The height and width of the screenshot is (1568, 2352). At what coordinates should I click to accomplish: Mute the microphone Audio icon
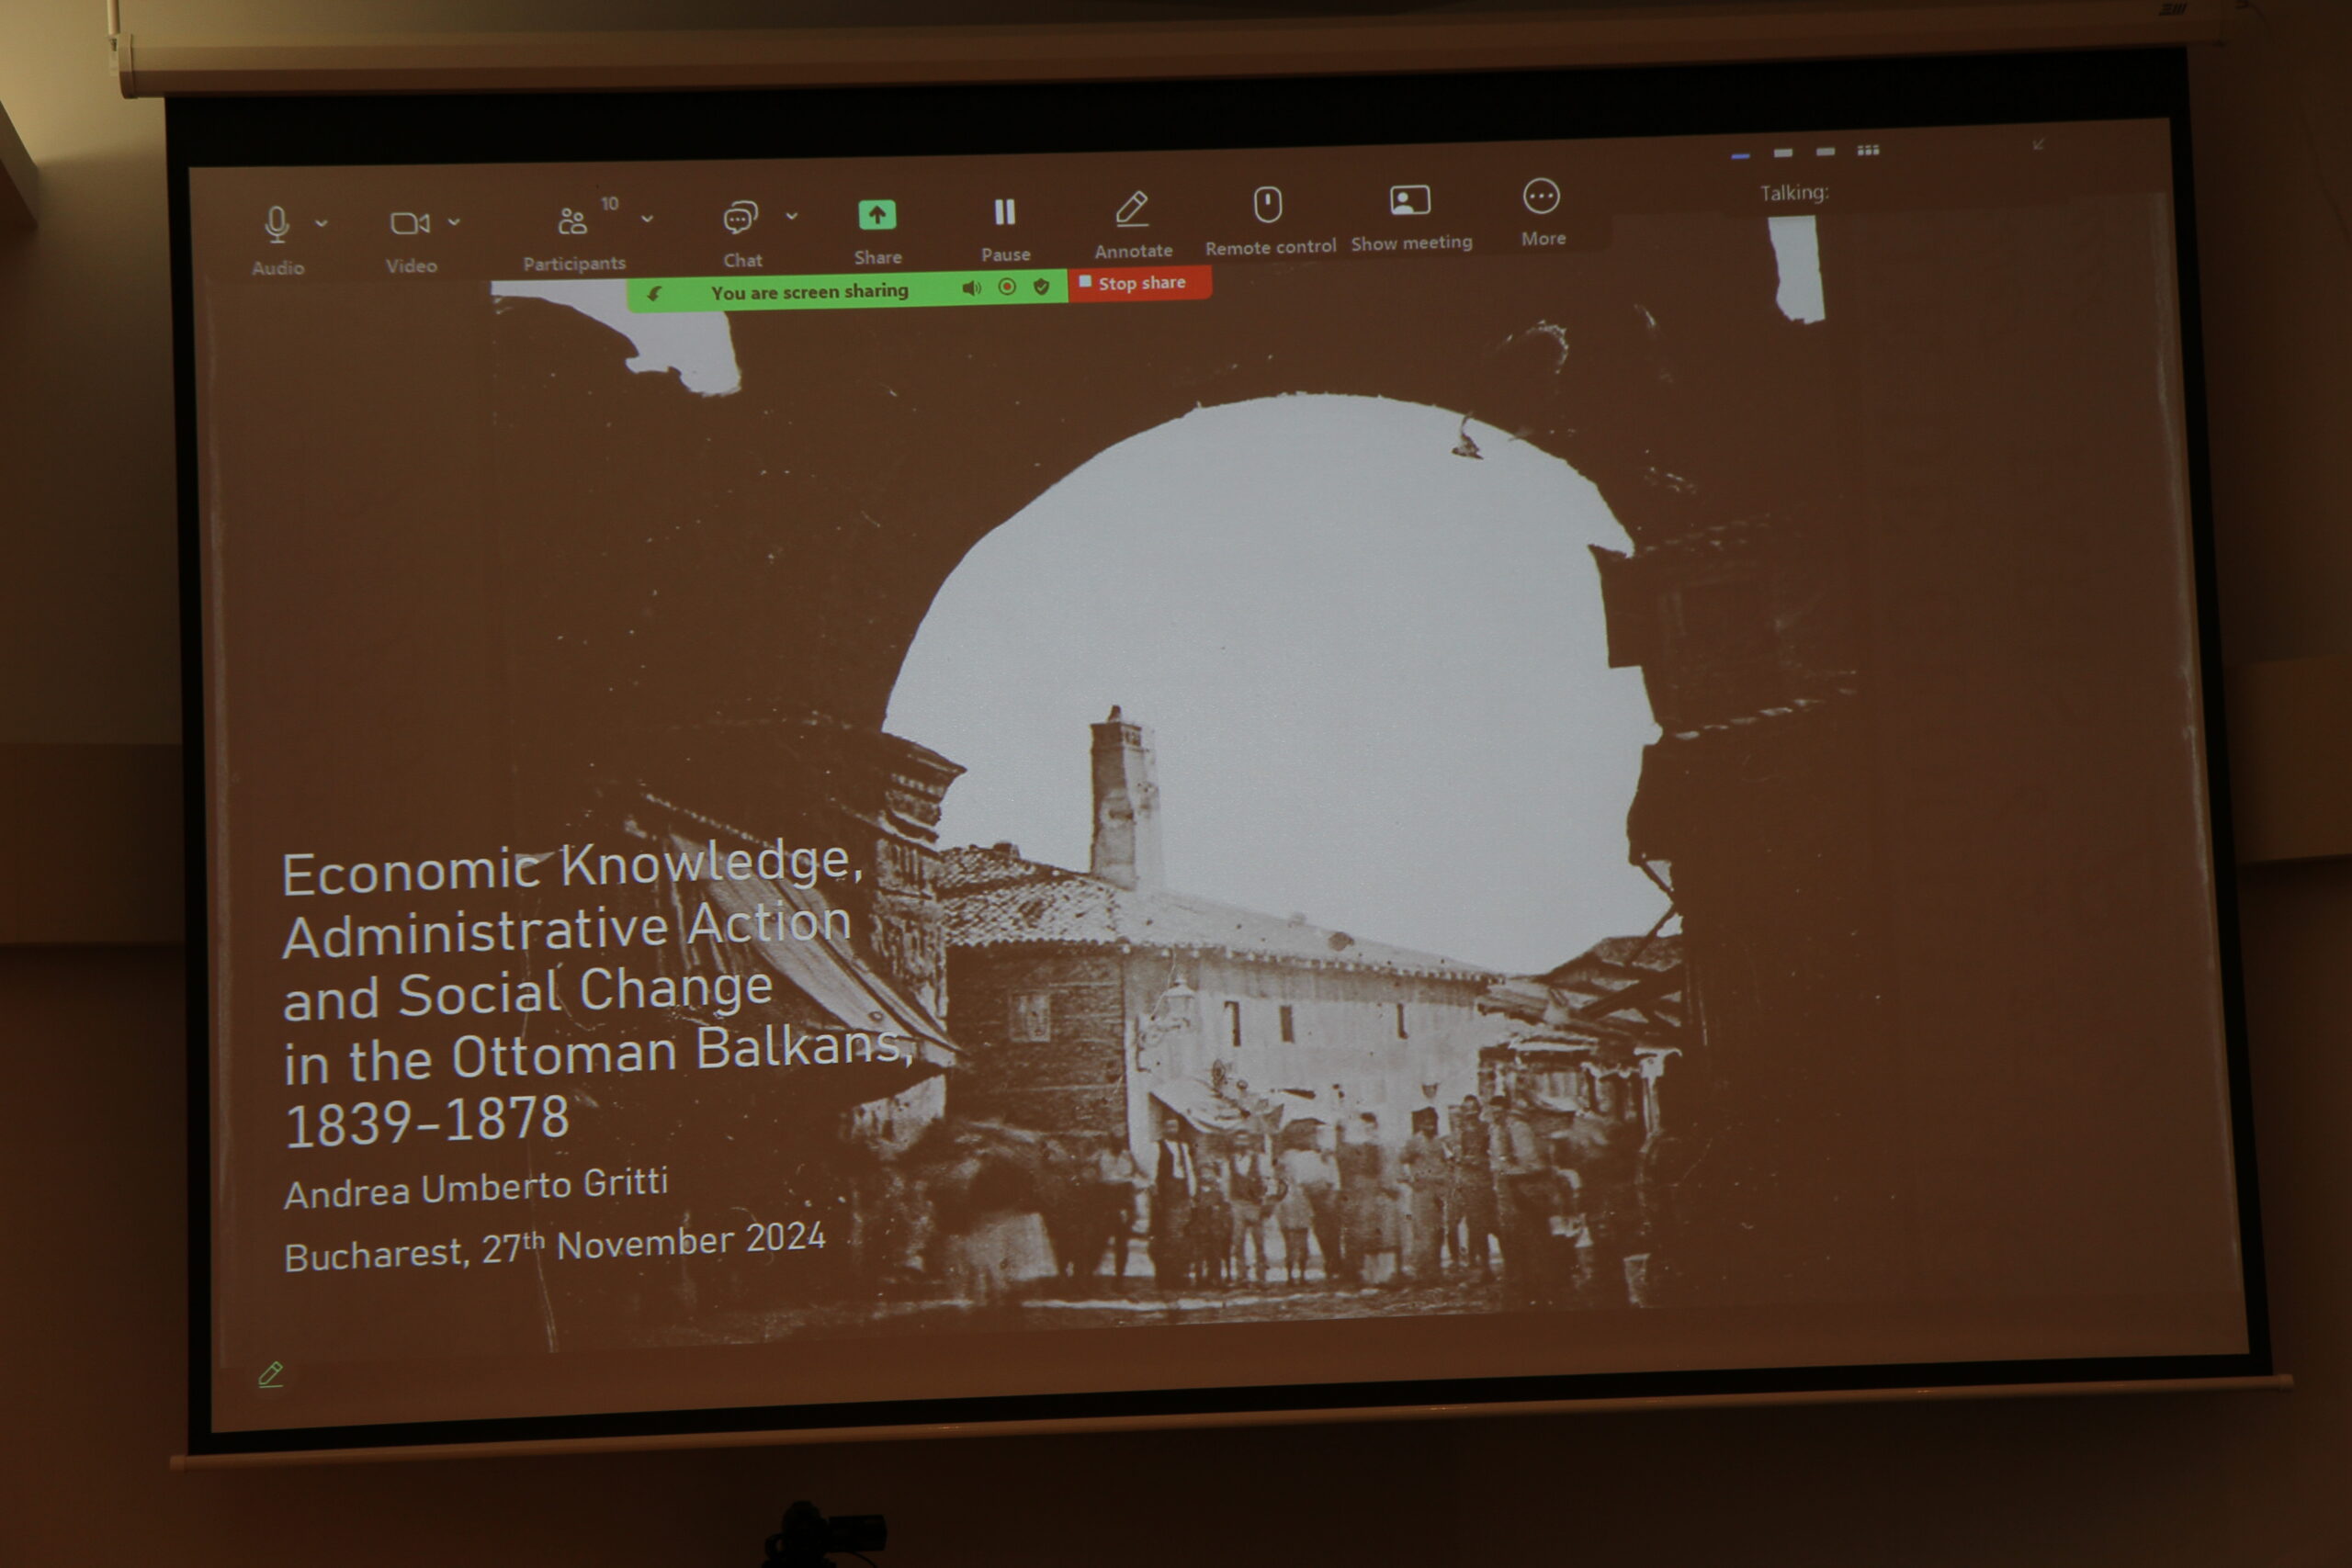click(x=277, y=224)
